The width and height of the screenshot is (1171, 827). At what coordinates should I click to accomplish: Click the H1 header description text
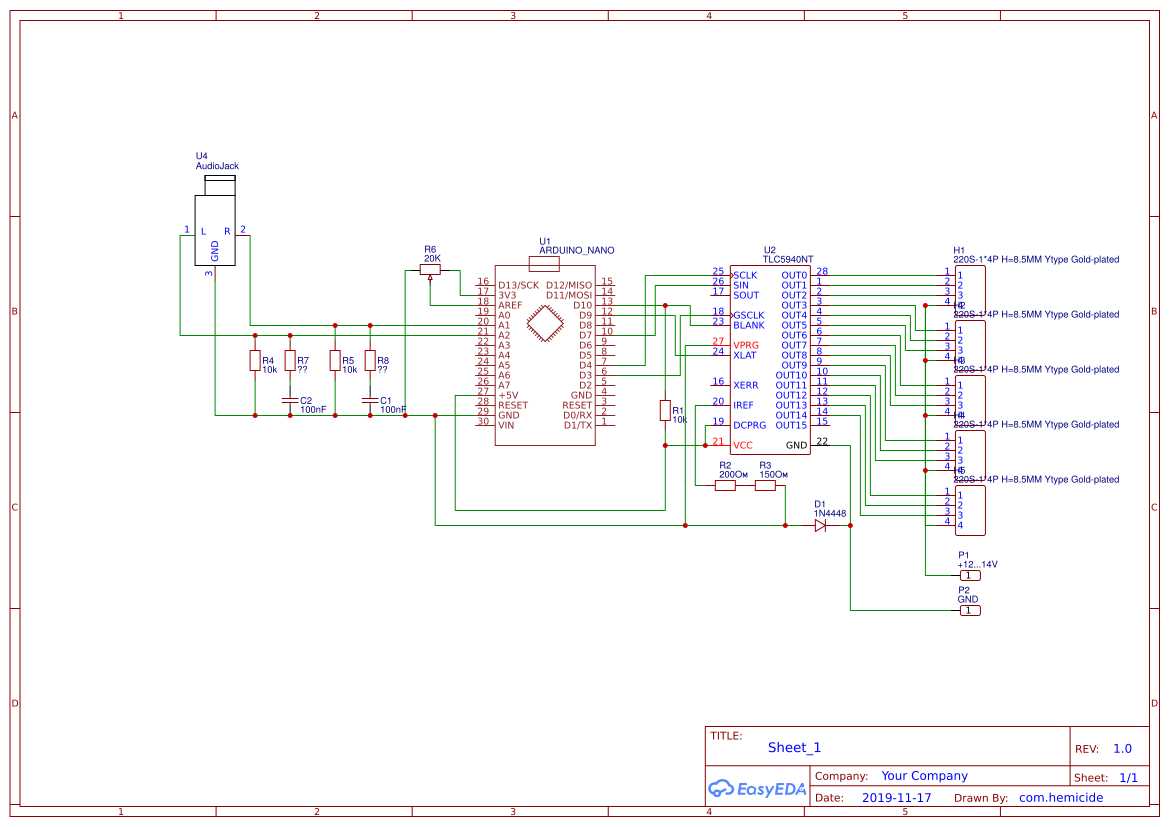1036,260
